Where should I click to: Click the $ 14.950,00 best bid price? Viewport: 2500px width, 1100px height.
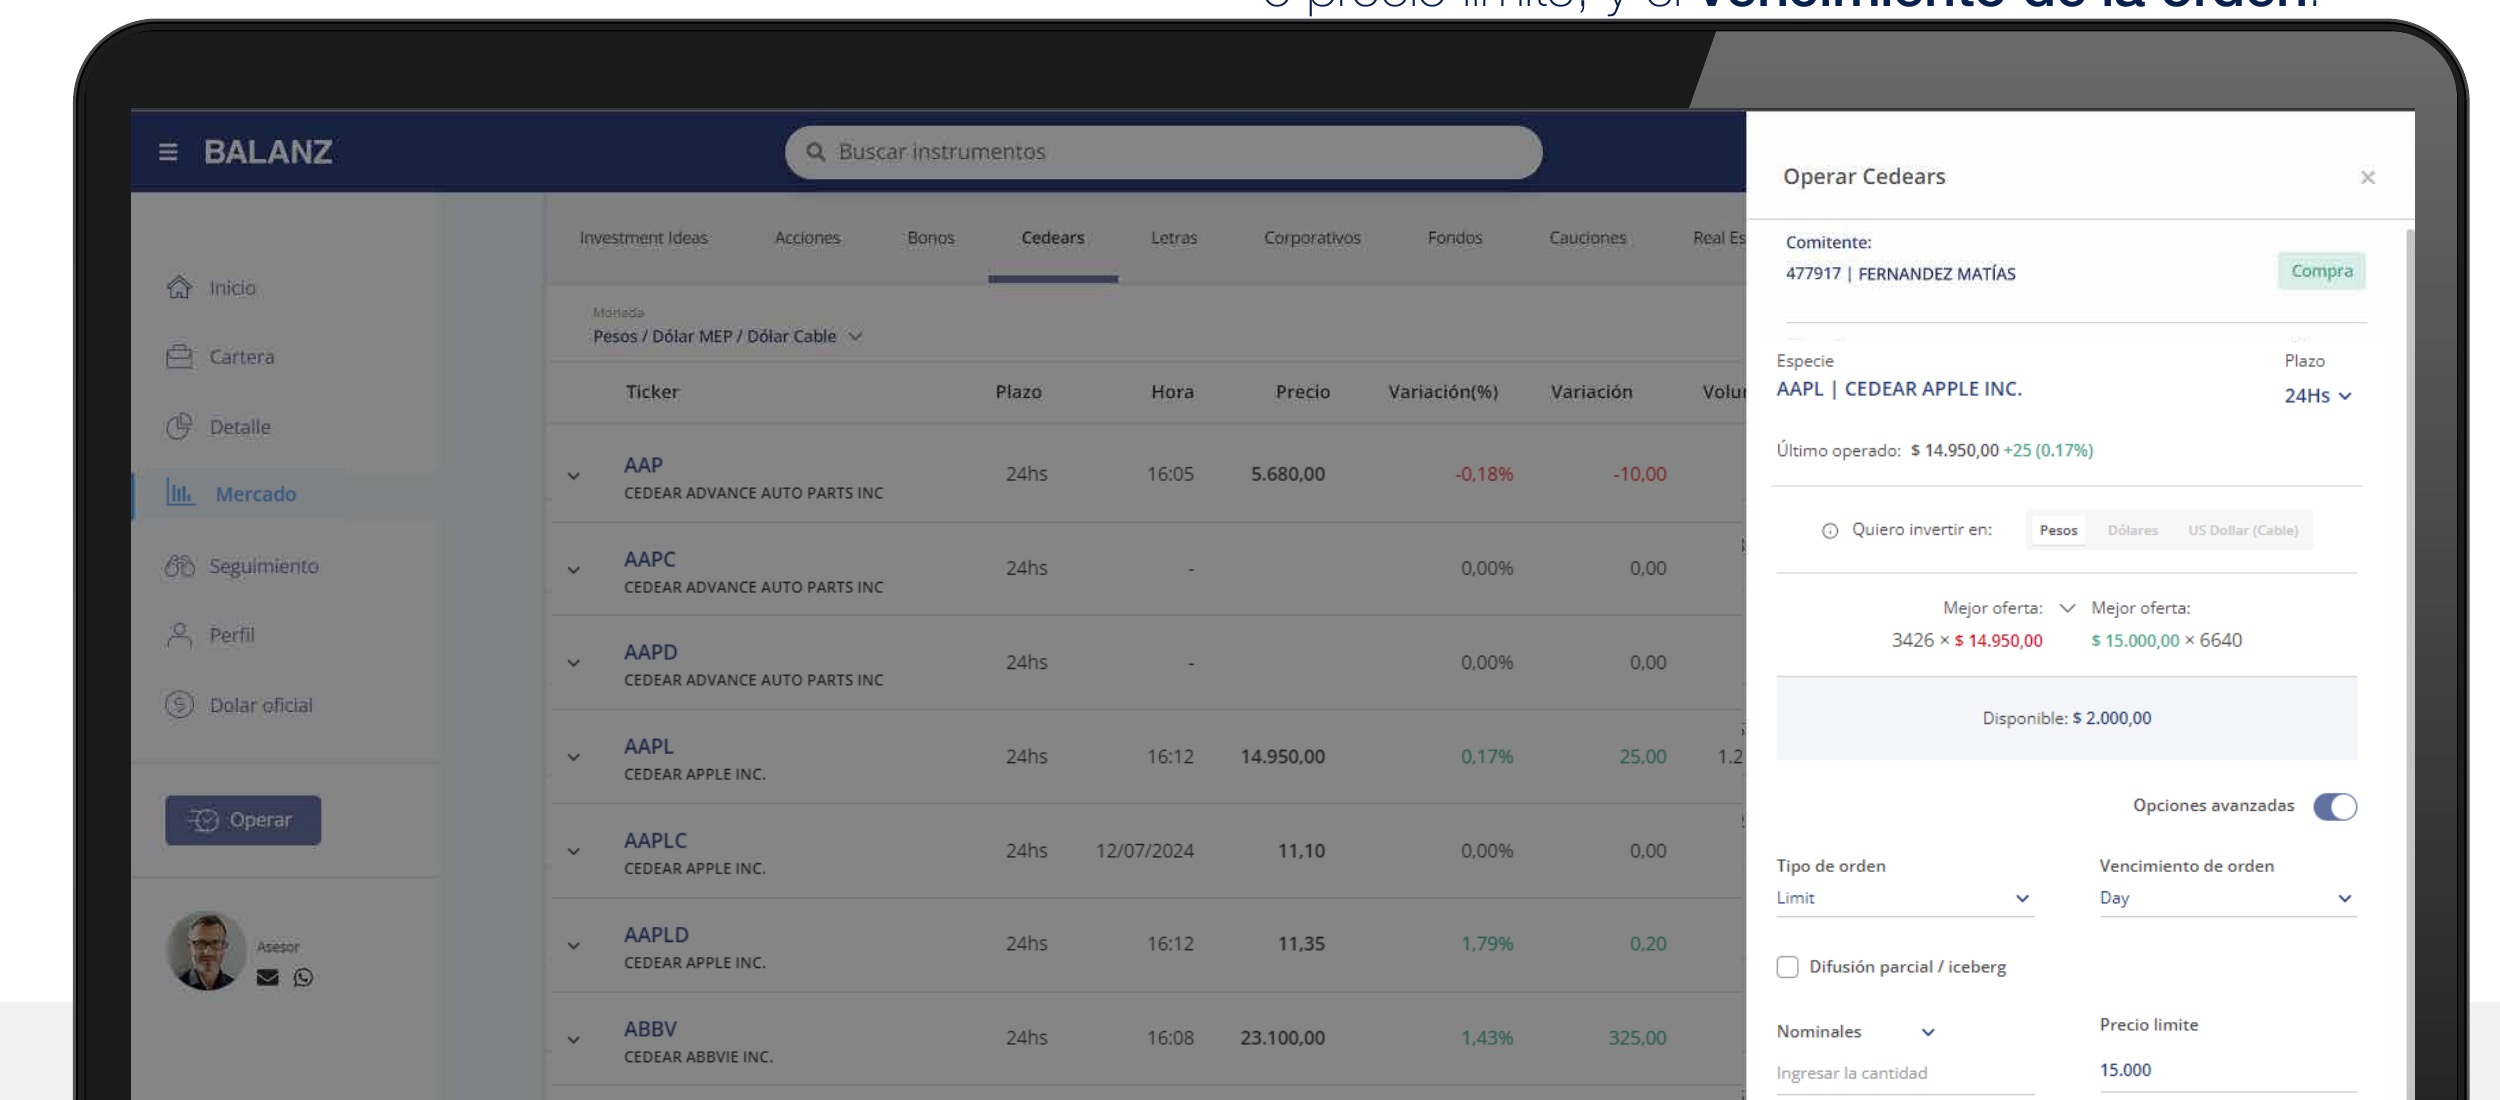1998,641
